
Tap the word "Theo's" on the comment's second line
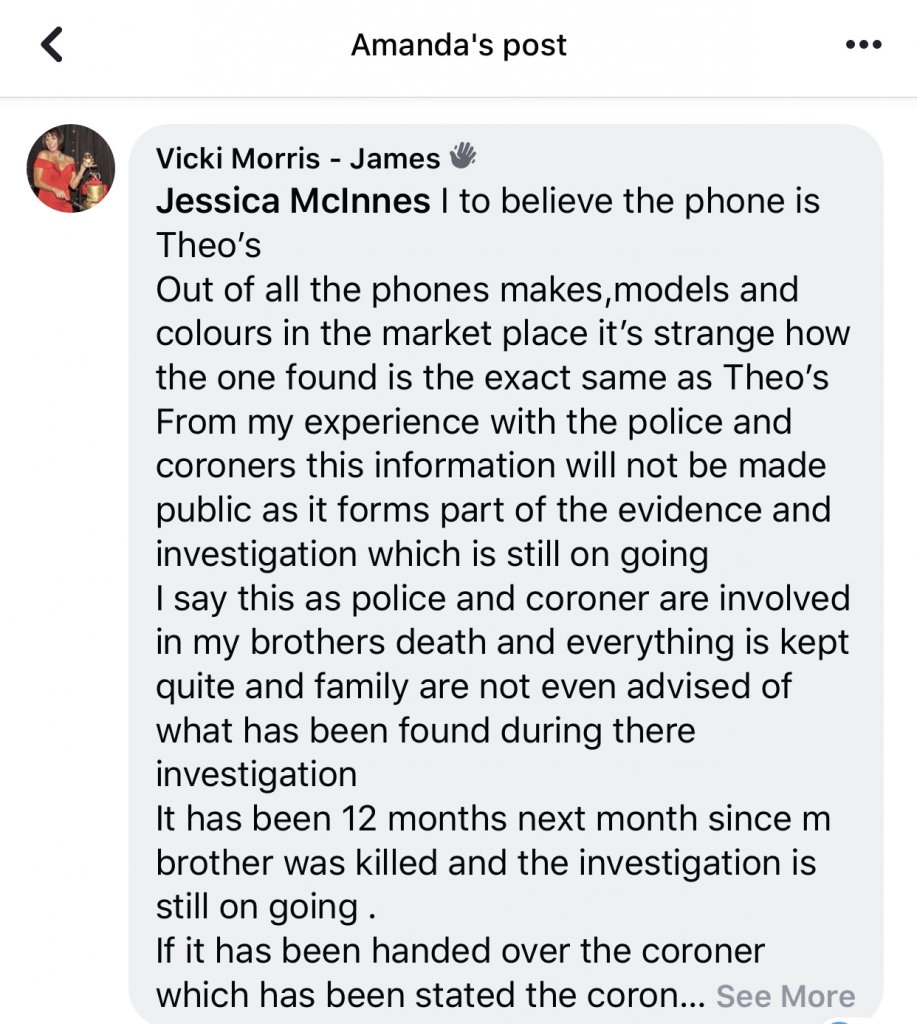pos(208,245)
